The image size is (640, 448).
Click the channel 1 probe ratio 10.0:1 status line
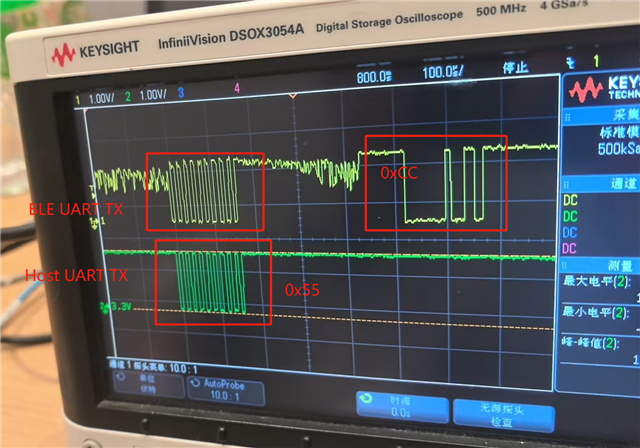pos(154,366)
